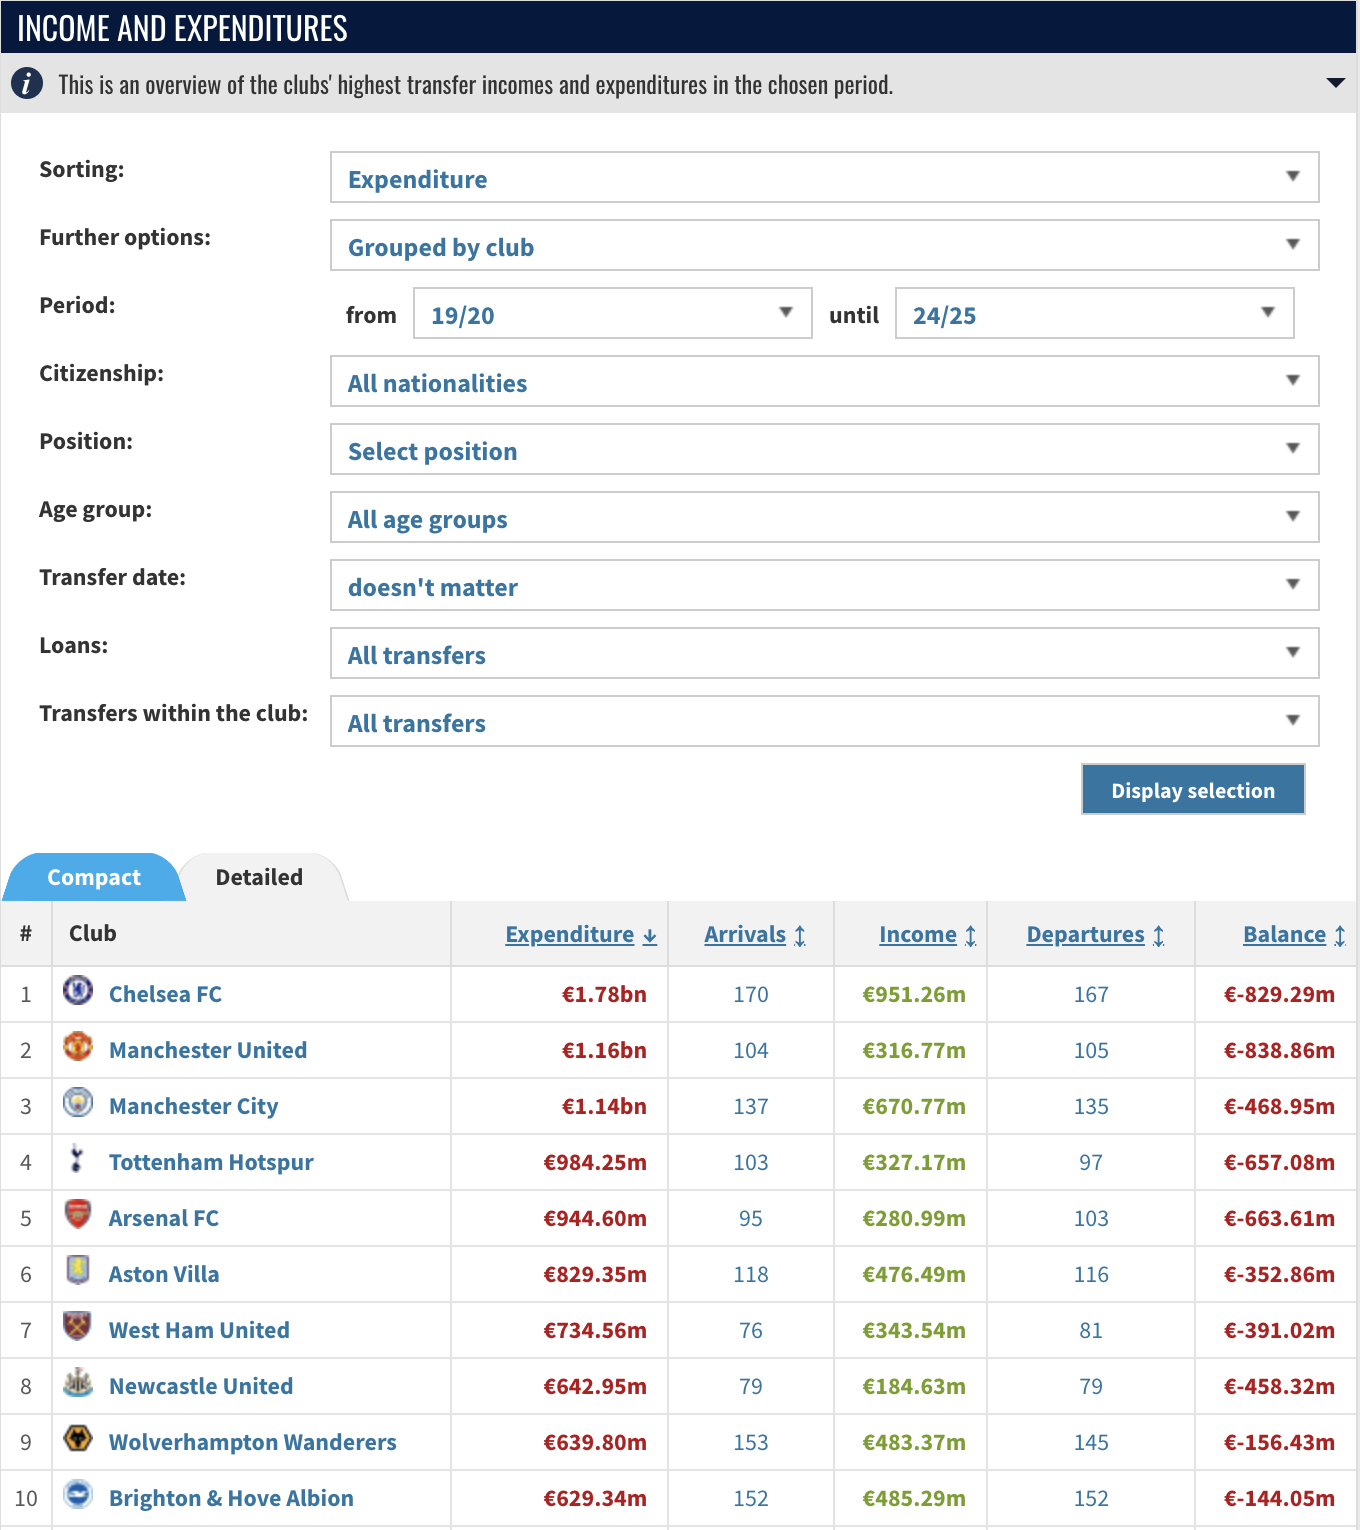Click Wolverhampton departures count 145

1091,1442
